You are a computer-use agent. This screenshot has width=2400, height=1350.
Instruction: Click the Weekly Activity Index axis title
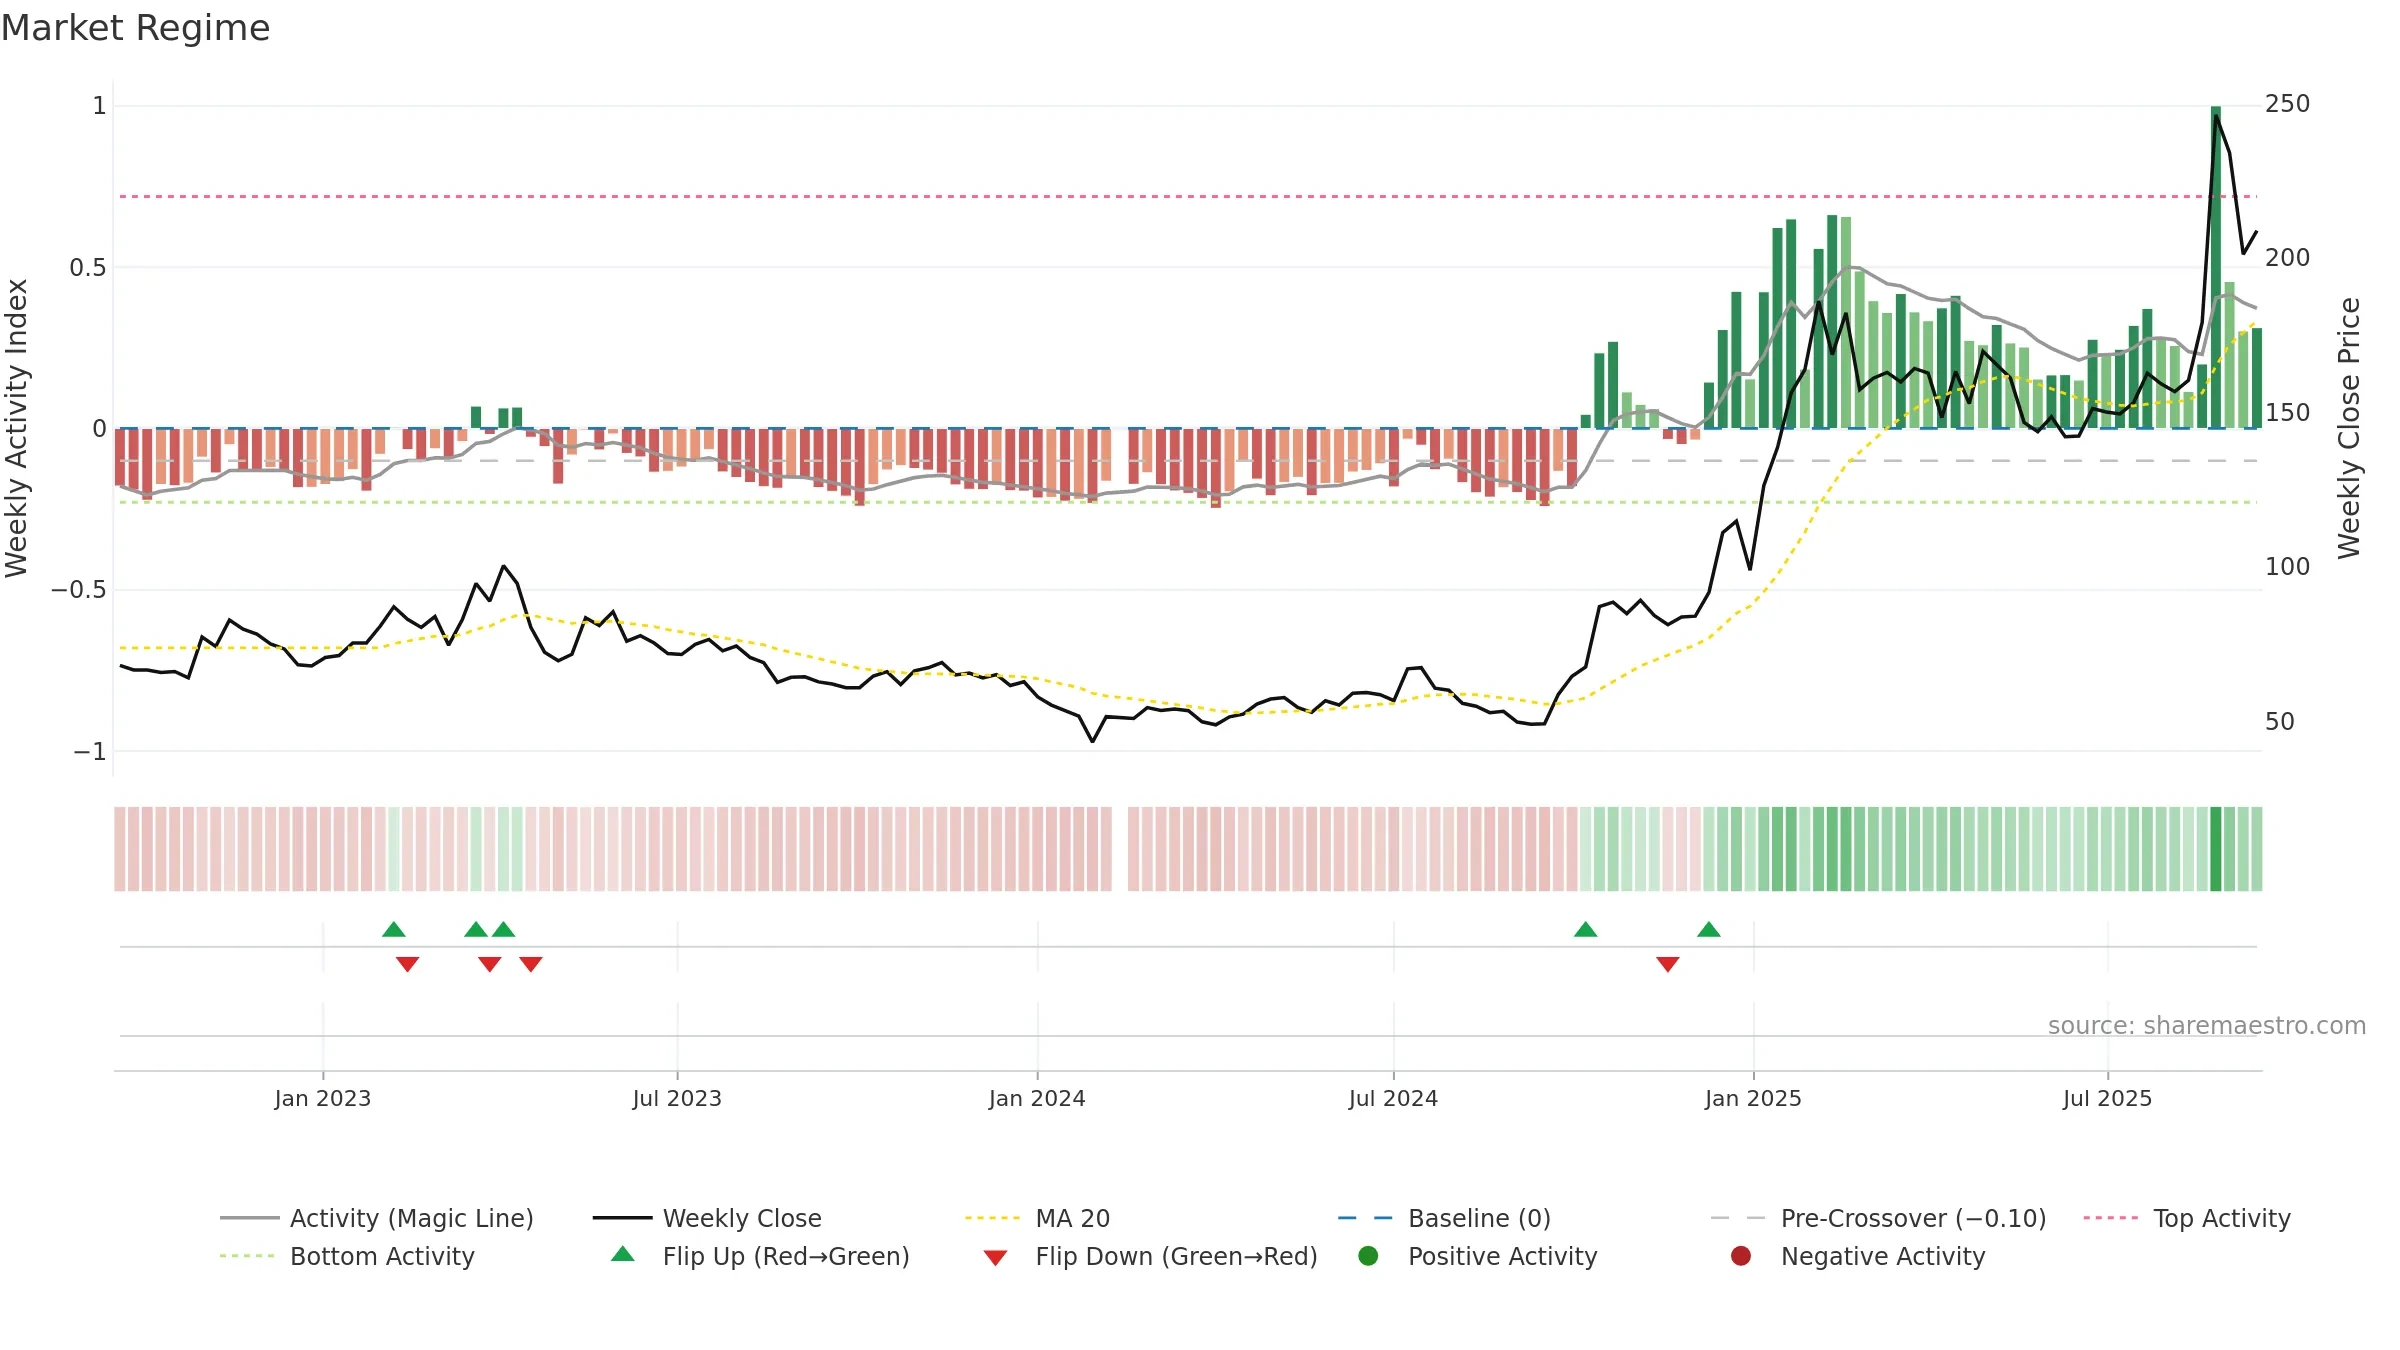tap(16, 428)
